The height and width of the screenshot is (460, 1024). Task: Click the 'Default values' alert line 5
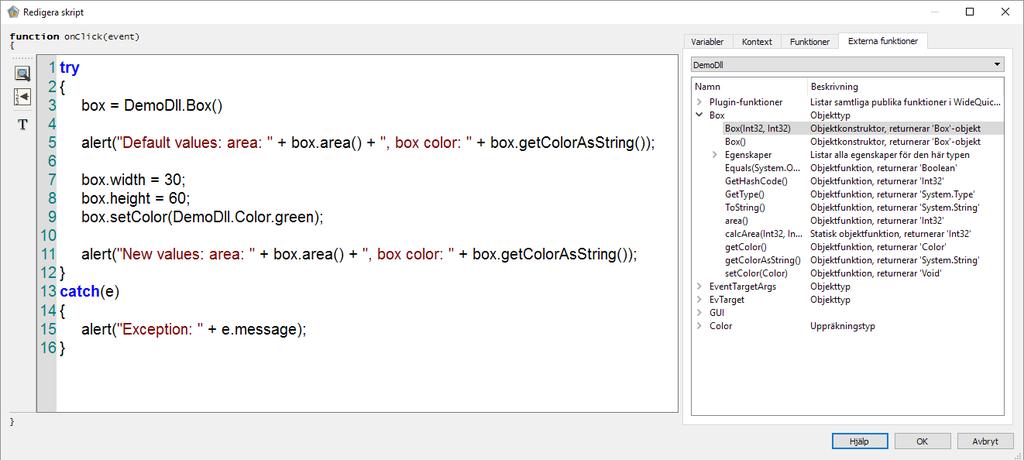[368, 142]
